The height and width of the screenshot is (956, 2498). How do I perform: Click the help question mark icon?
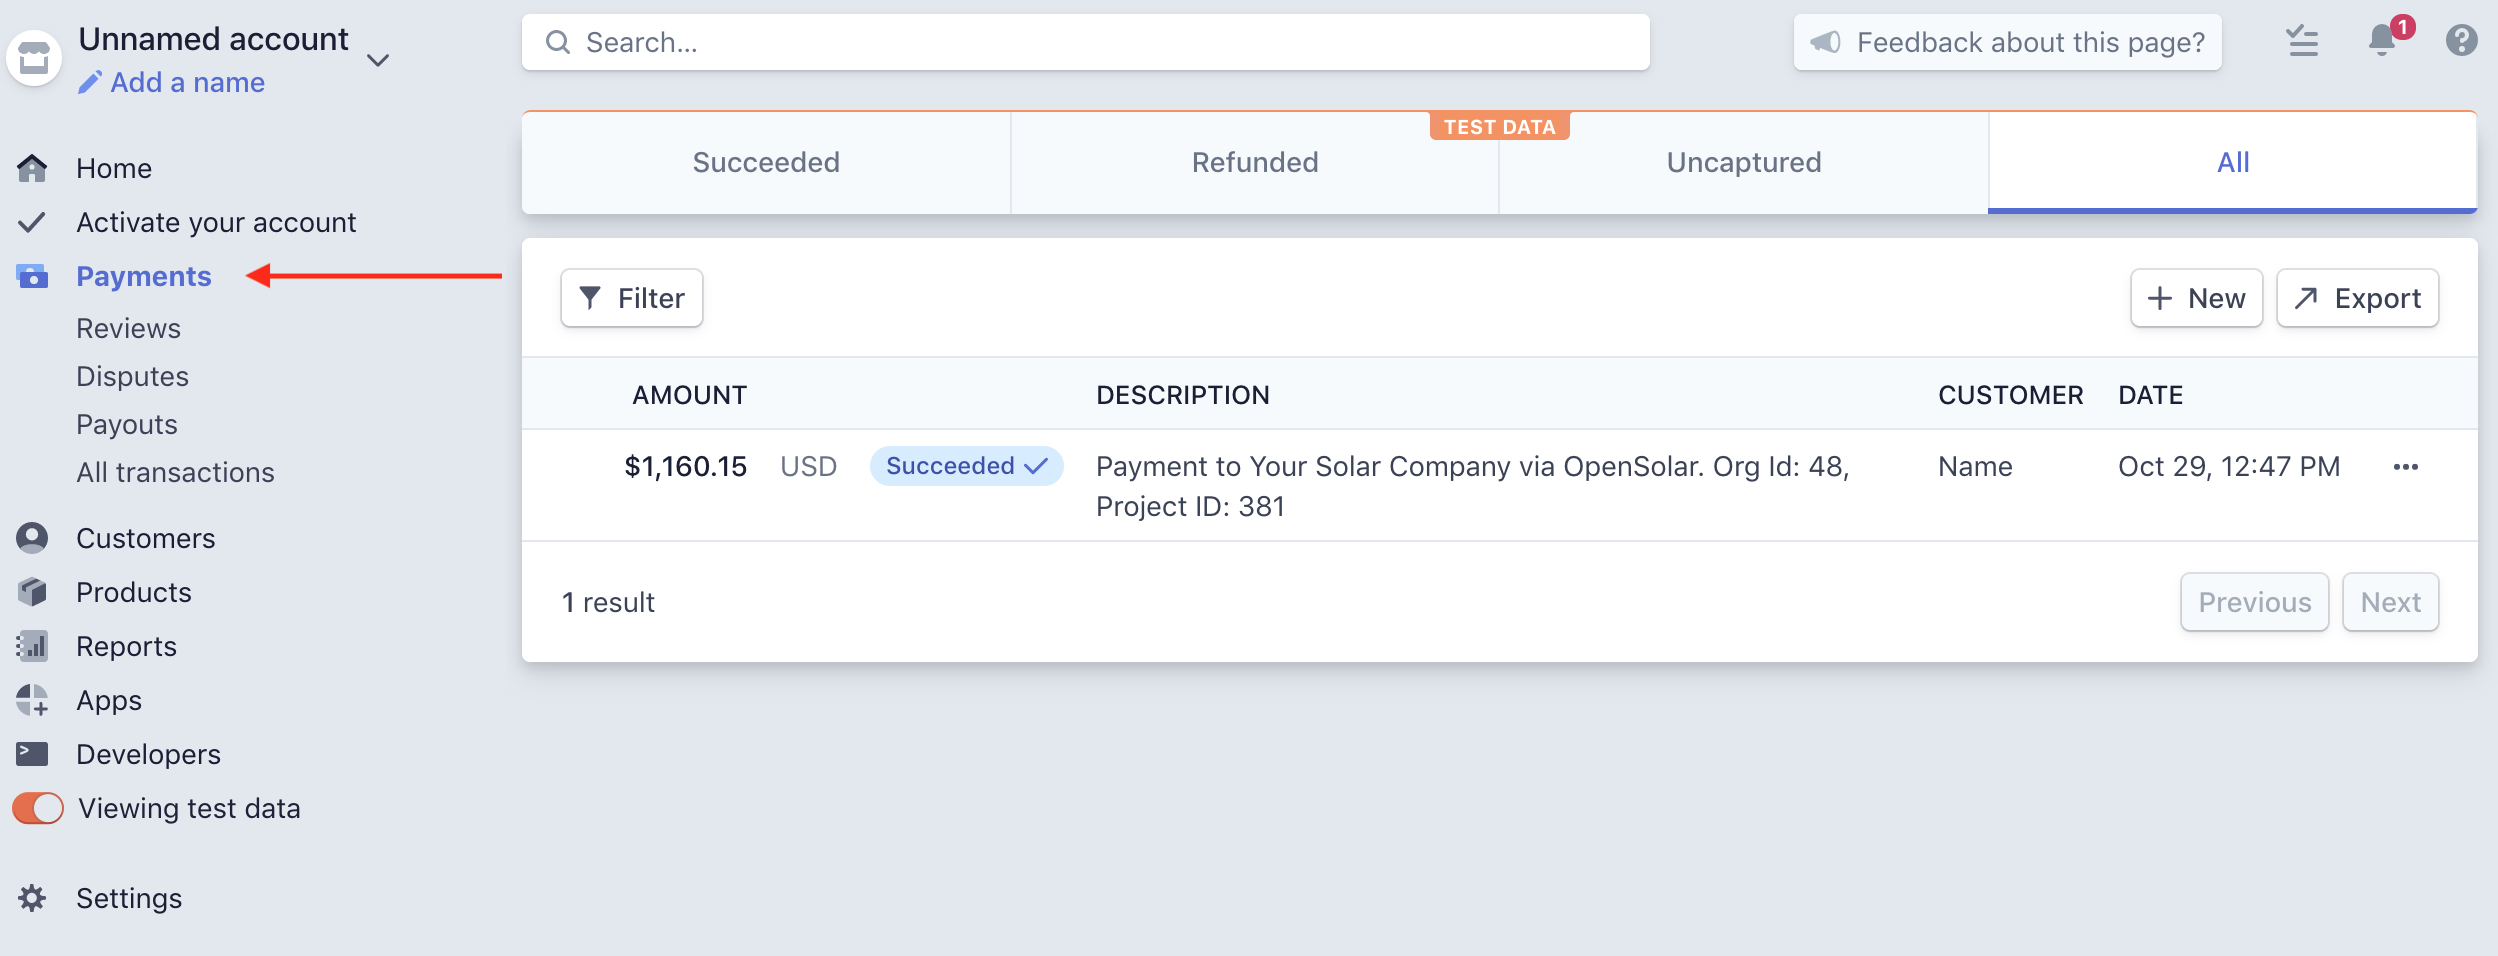(2461, 41)
